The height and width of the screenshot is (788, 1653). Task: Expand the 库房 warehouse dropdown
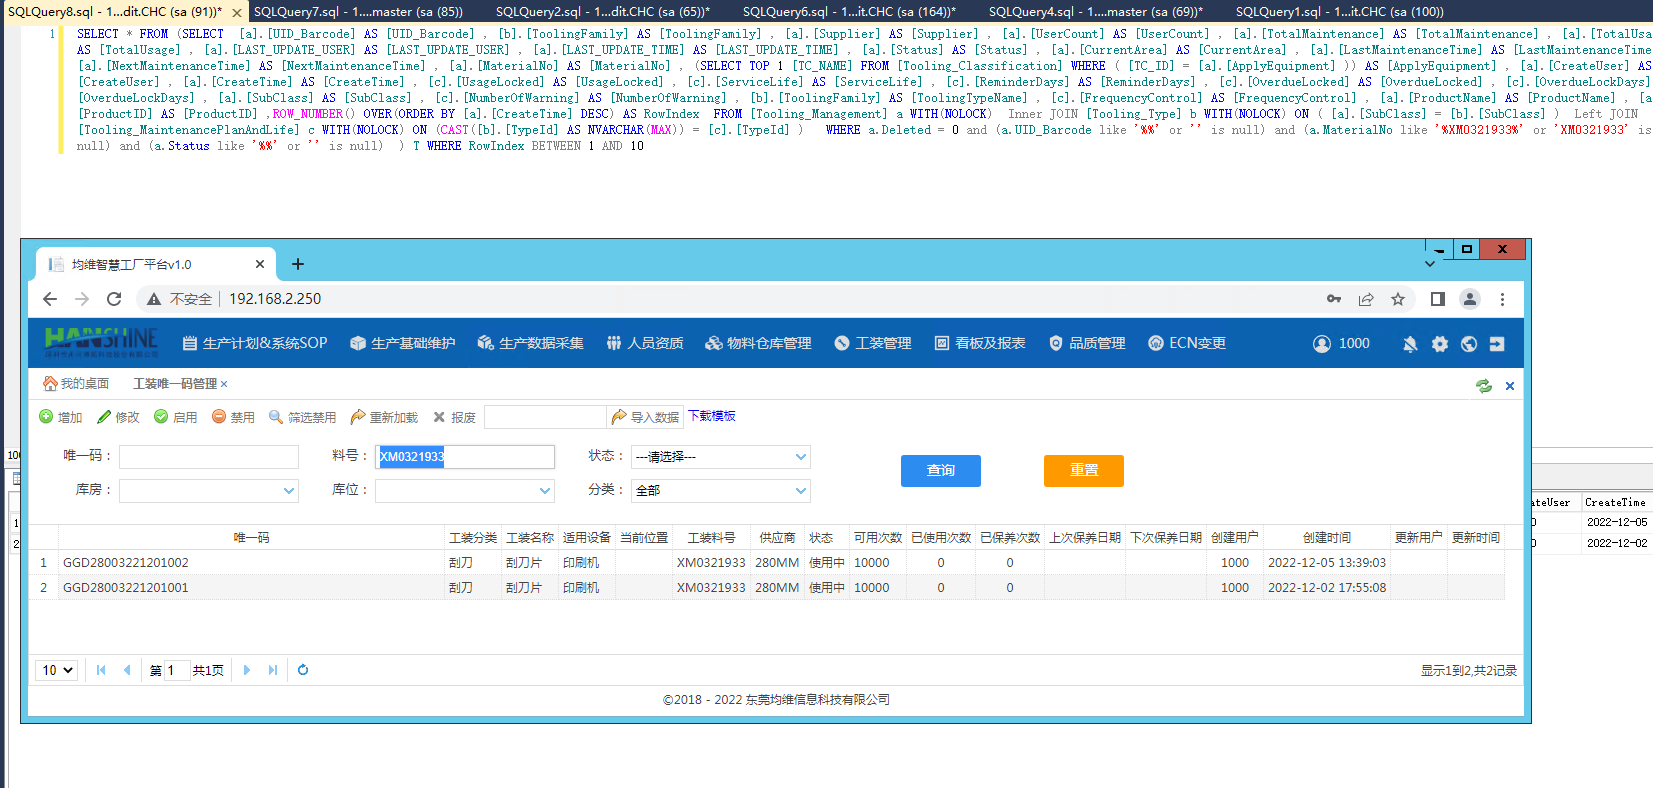point(208,491)
